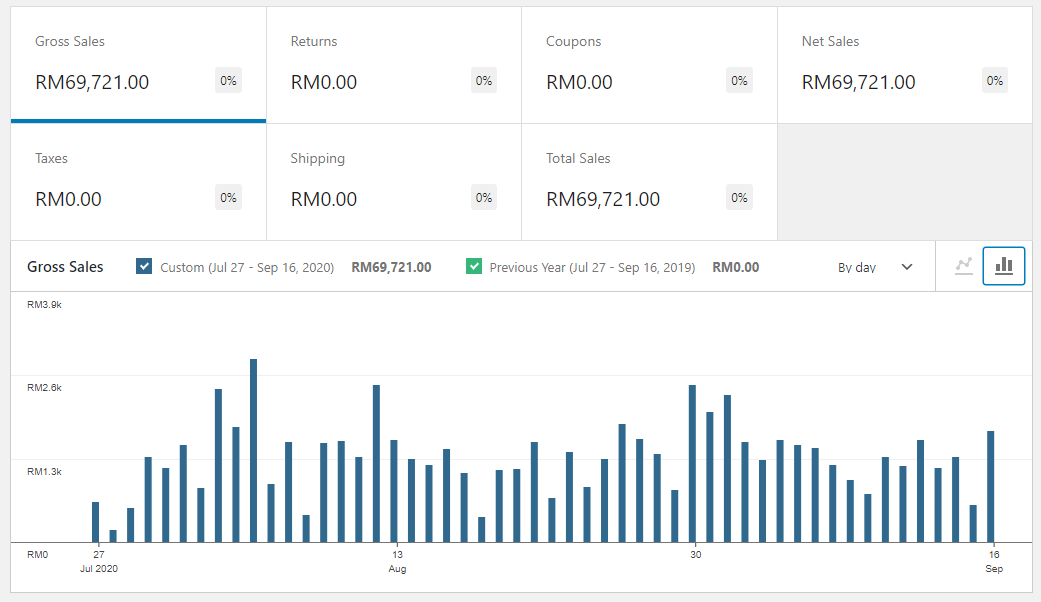Viewport: 1041px width, 602px height.
Task: Switch to line chart view icon
Action: [963, 266]
